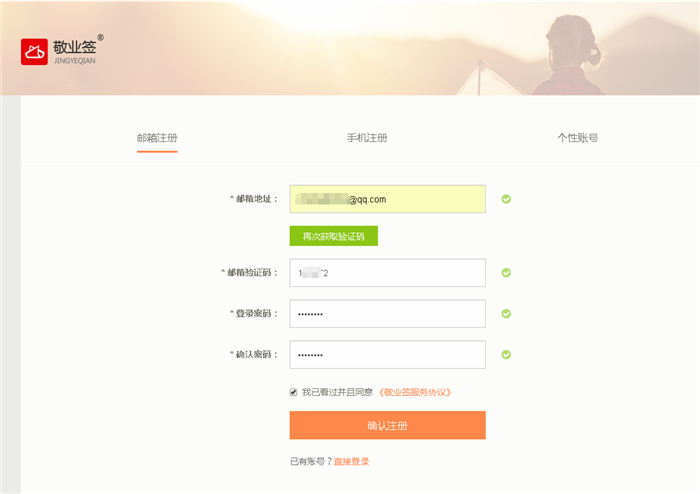Click the green checkmark beside 确认密码 field
This screenshot has height=494, width=700.
pyautogui.click(x=506, y=354)
